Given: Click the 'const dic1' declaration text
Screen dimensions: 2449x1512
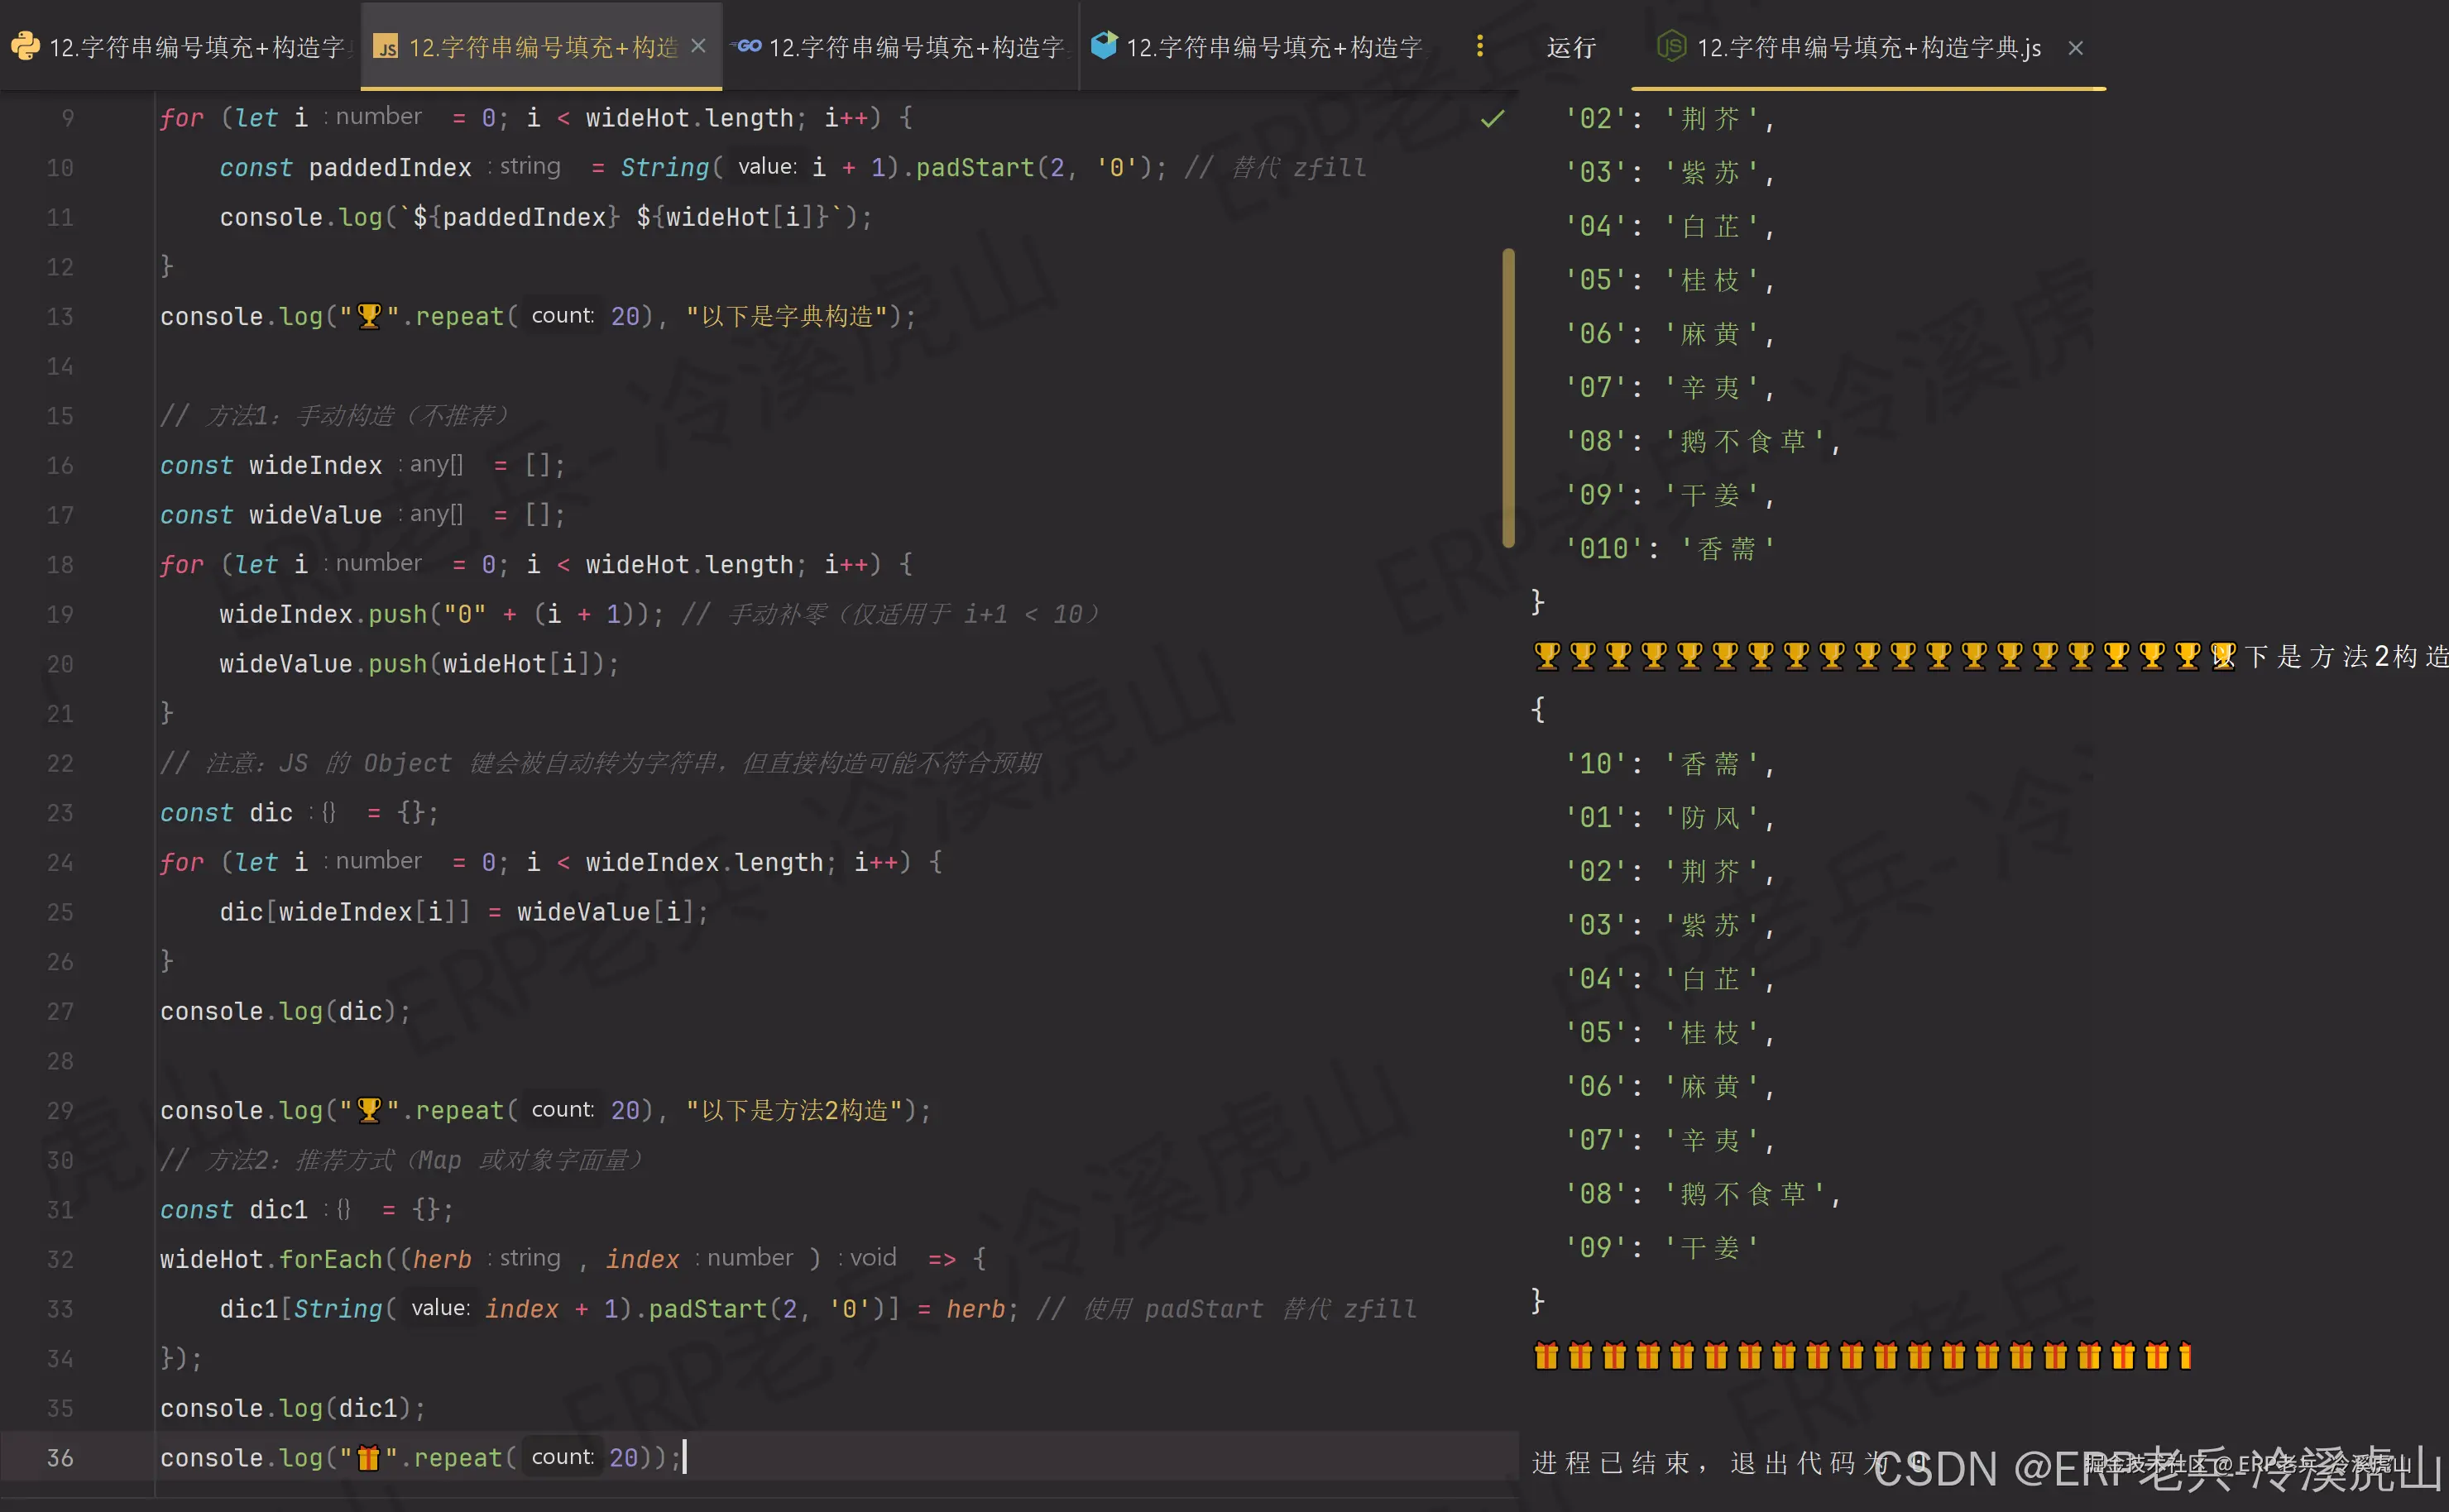Looking at the screenshot, I should pos(234,1210).
